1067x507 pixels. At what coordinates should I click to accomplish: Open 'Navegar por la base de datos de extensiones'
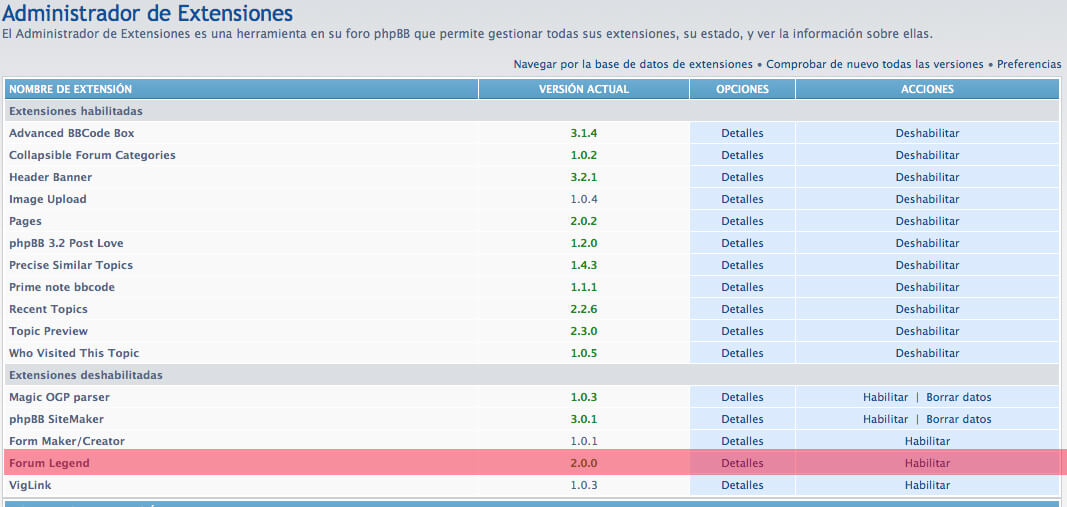(633, 64)
